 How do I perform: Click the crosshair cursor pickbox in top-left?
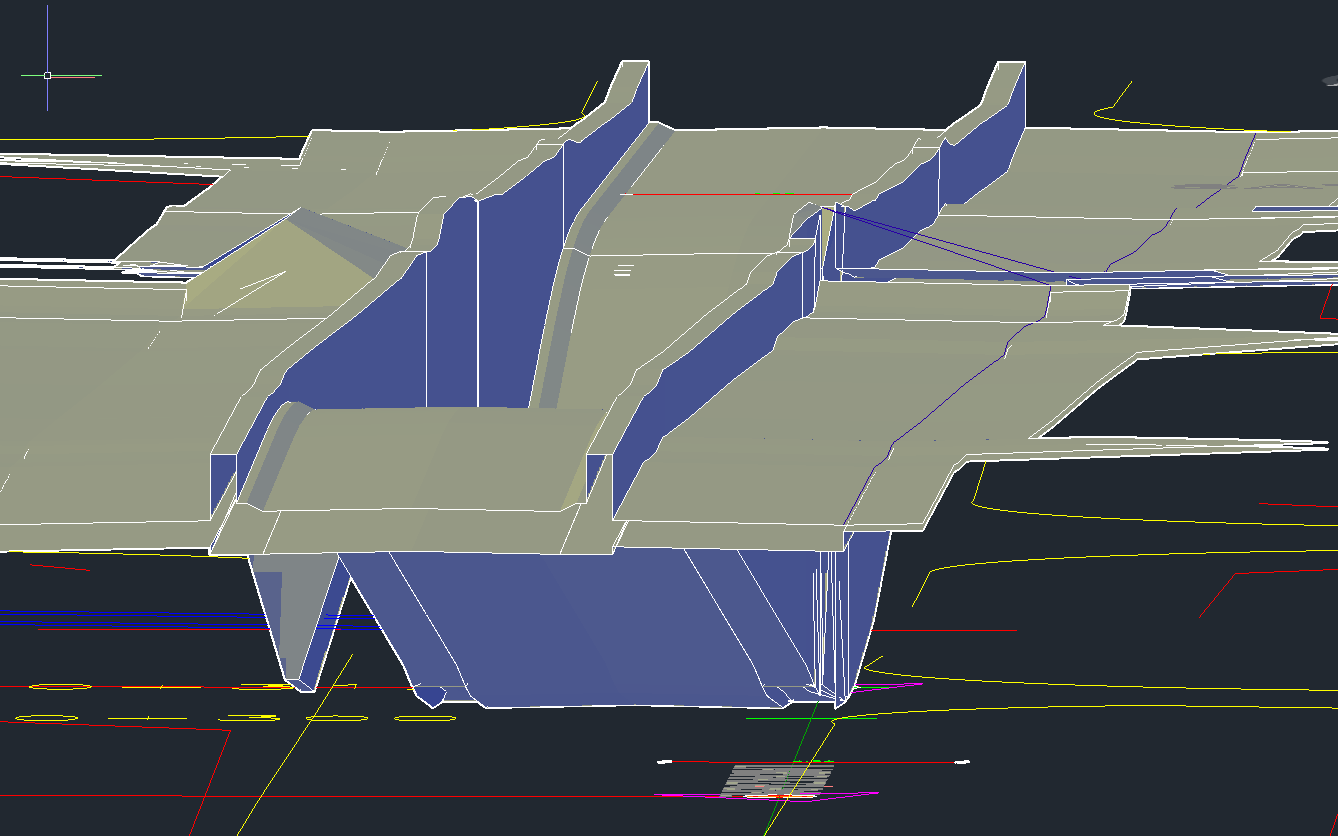[47, 75]
